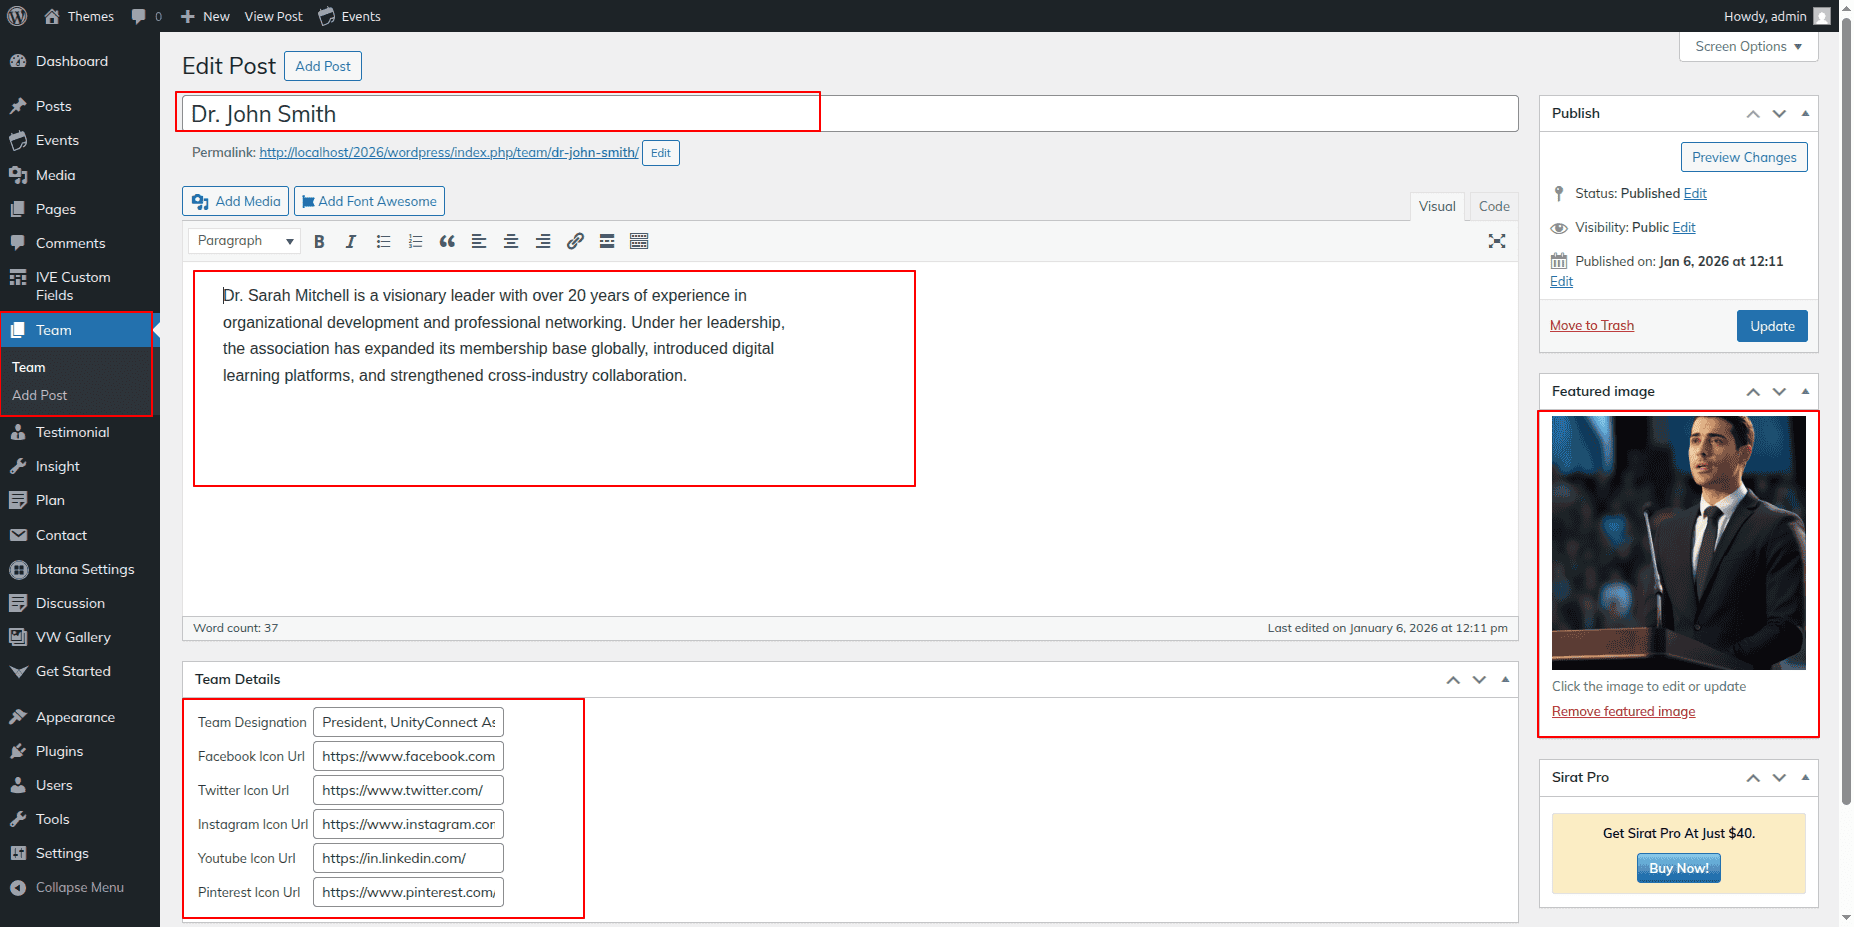
Task: Click the blue Update button
Action: tap(1771, 326)
